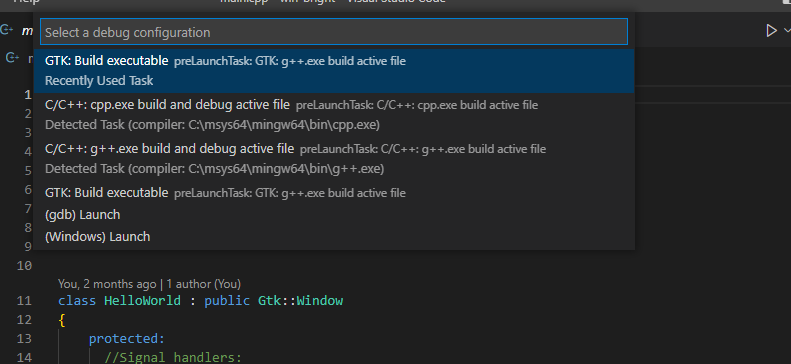
Task: Choose C/C++: g++.exe build and debug active file
Action: 333,158
